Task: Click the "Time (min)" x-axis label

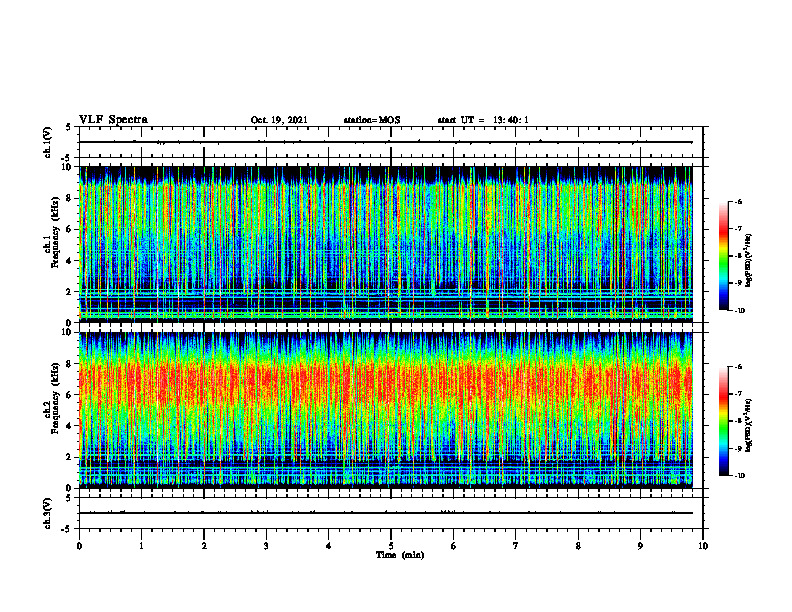Action: coord(400,555)
